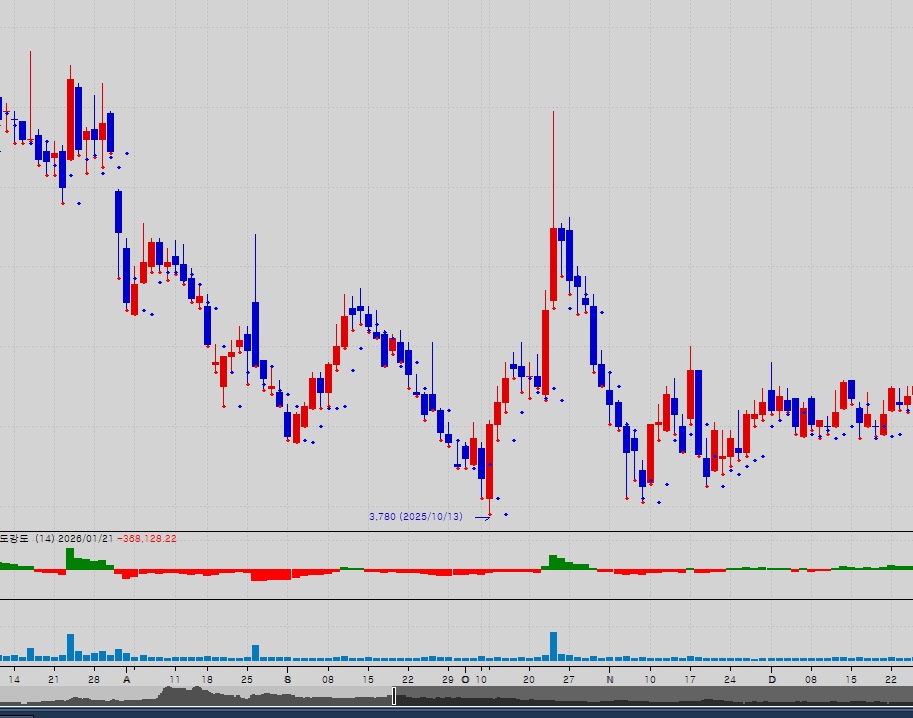This screenshot has width=913, height=718.
Task: Select date label 11 on the time axis
Action: (175, 678)
